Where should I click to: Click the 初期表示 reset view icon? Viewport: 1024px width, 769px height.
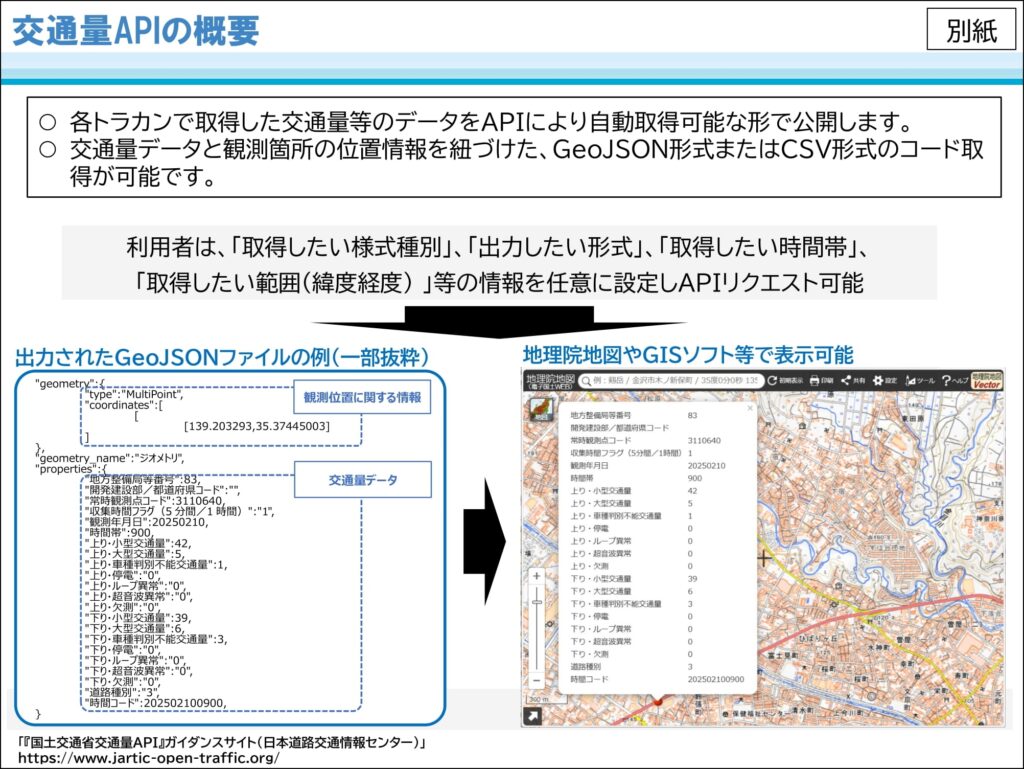784,381
